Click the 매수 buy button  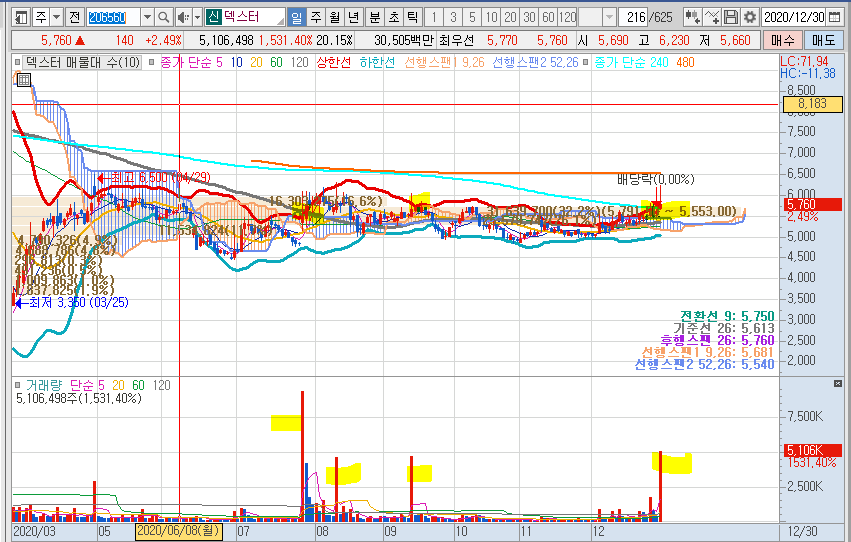[x=783, y=40]
